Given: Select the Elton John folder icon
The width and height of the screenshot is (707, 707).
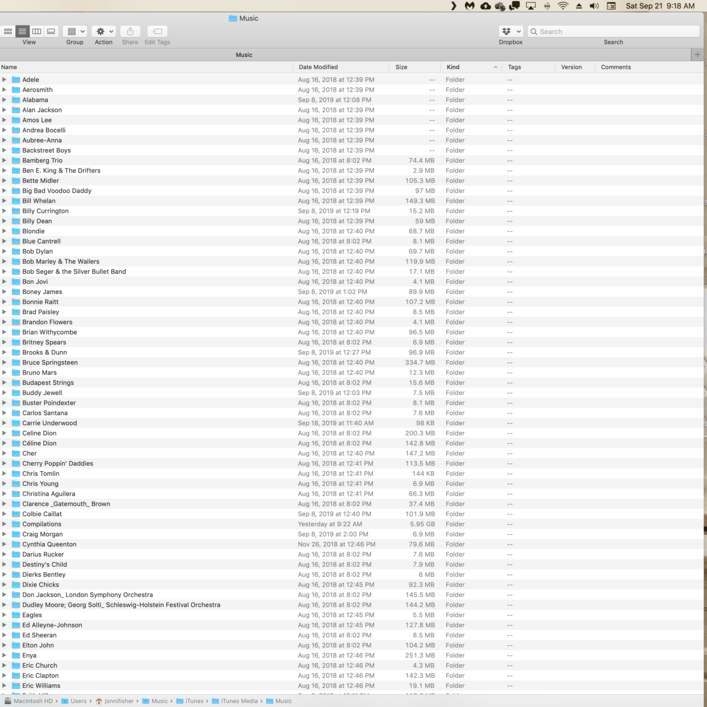Looking at the screenshot, I should pyautogui.click(x=16, y=645).
